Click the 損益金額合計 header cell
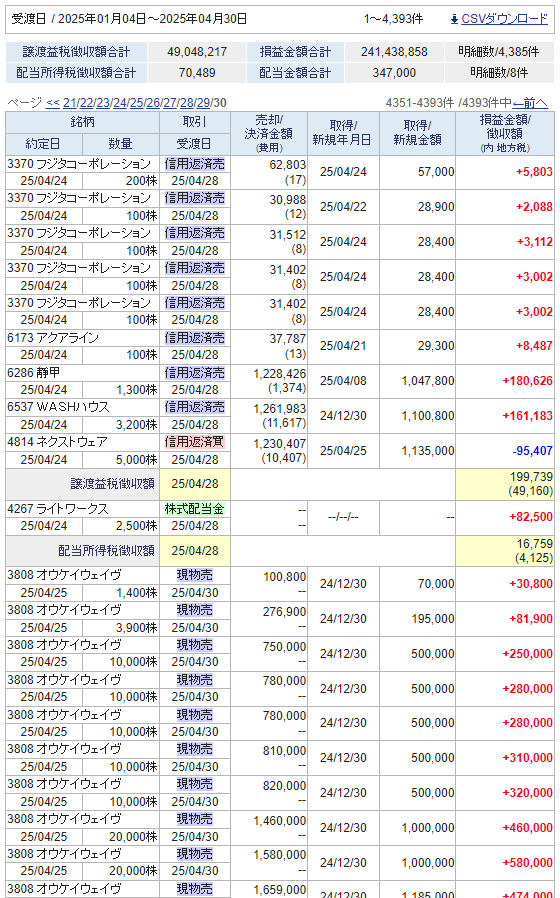 [x=295, y=52]
